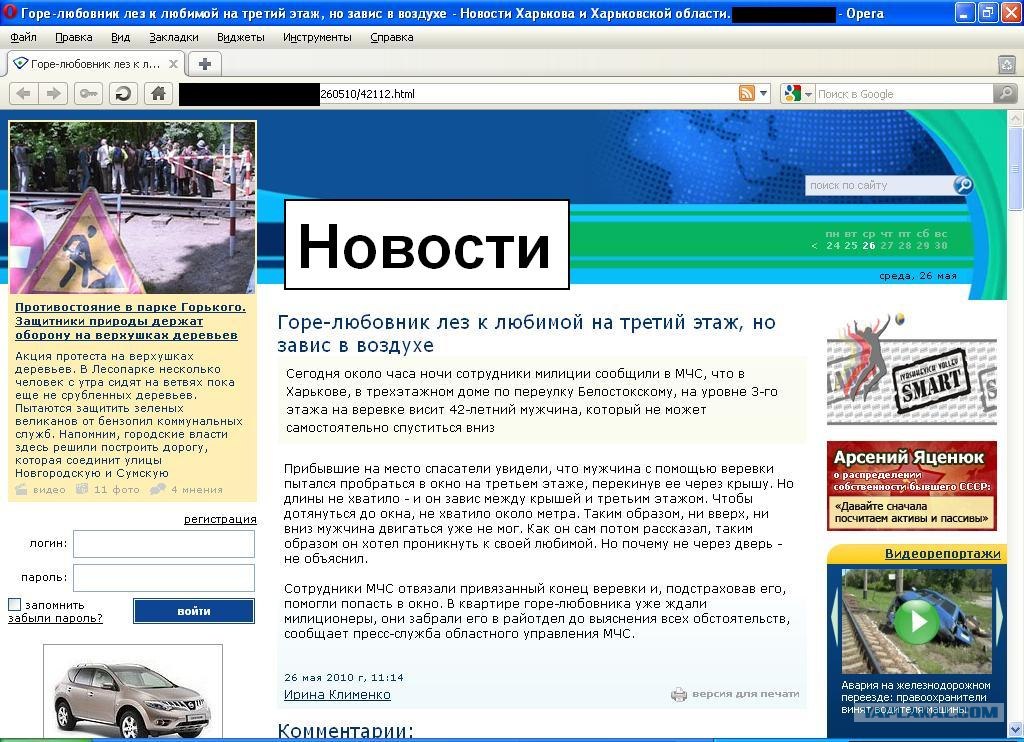Open the park protest photo thumbnail
The height and width of the screenshot is (742, 1024).
pyautogui.click(x=133, y=208)
